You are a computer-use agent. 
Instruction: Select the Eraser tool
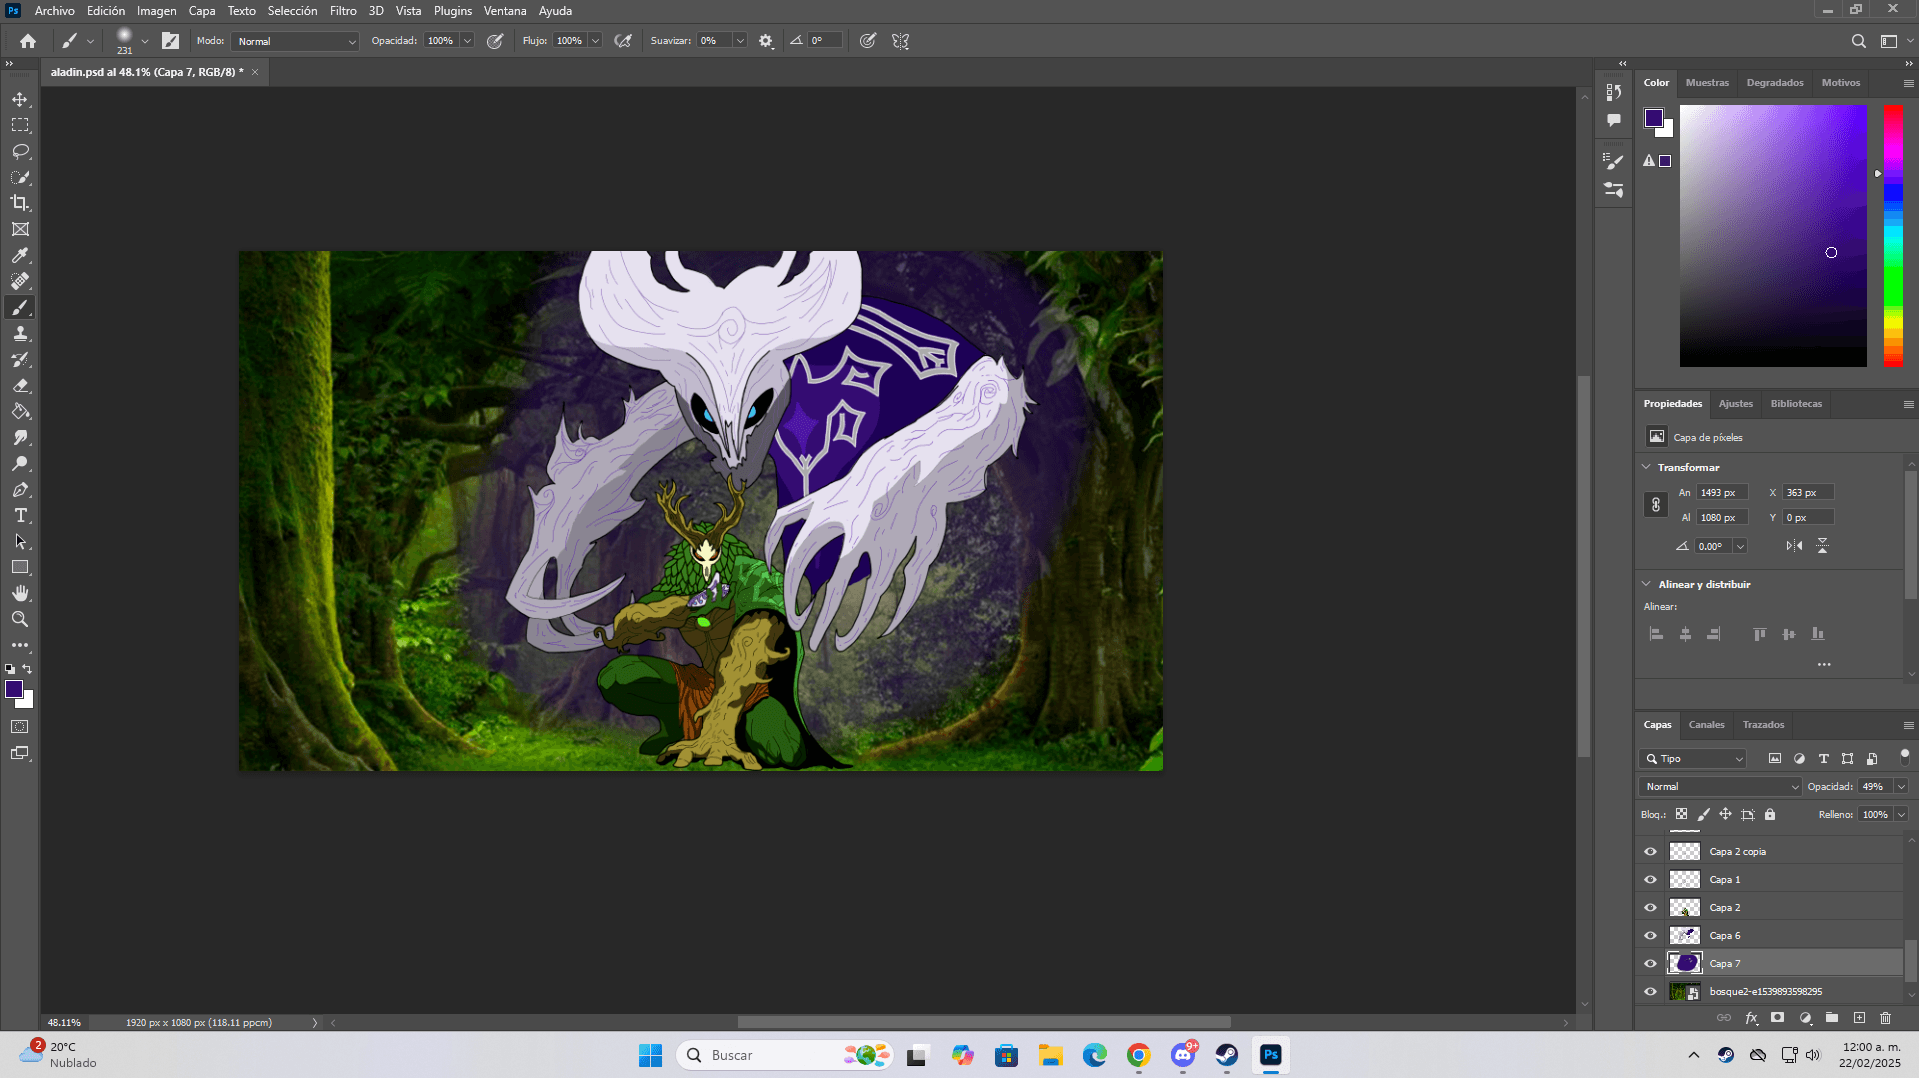pos(20,386)
